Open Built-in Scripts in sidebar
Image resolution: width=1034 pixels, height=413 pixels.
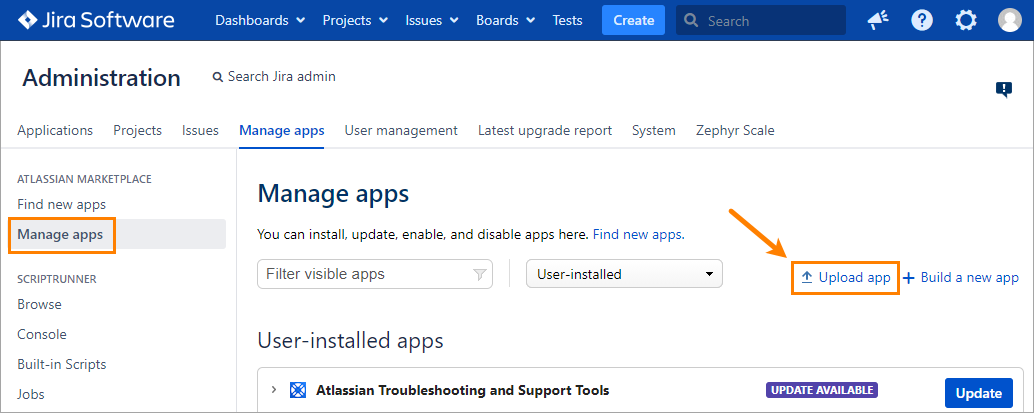pyautogui.click(x=61, y=364)
